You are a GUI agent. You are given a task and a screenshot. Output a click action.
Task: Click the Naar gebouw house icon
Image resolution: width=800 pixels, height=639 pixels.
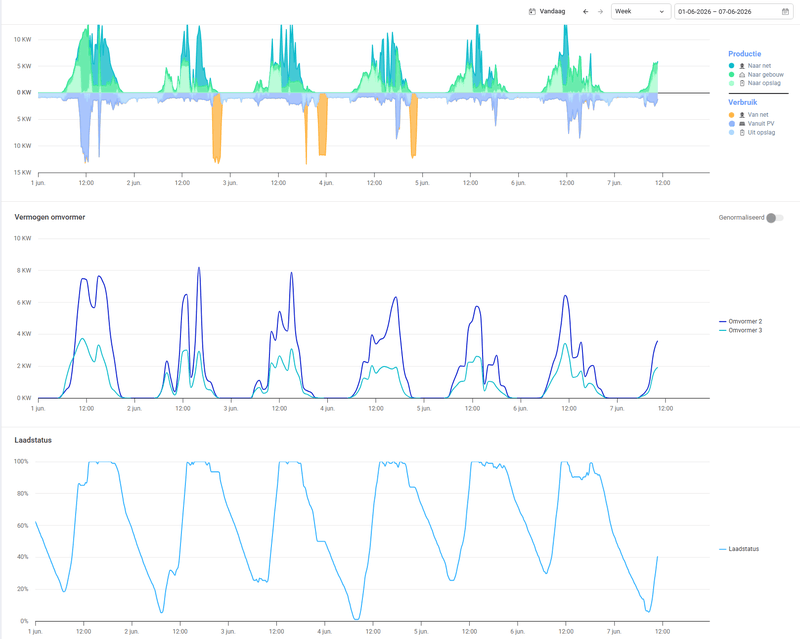pyautogui.click(x=742, y=75)
